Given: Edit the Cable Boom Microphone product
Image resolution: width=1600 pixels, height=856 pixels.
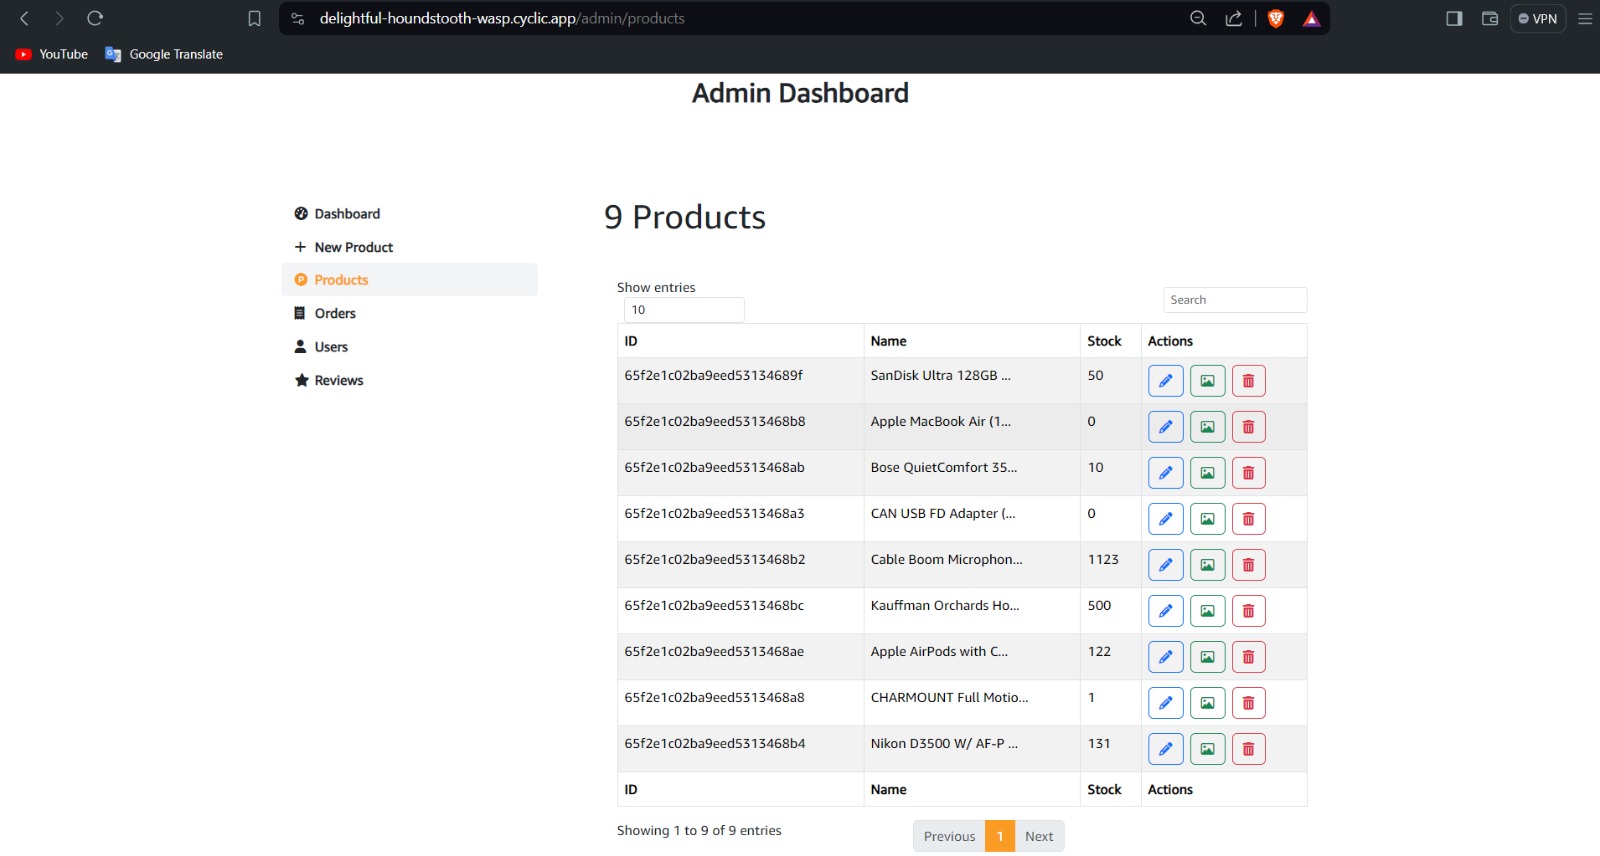Looking at the screenshot, I should (x=1166, y=565).
